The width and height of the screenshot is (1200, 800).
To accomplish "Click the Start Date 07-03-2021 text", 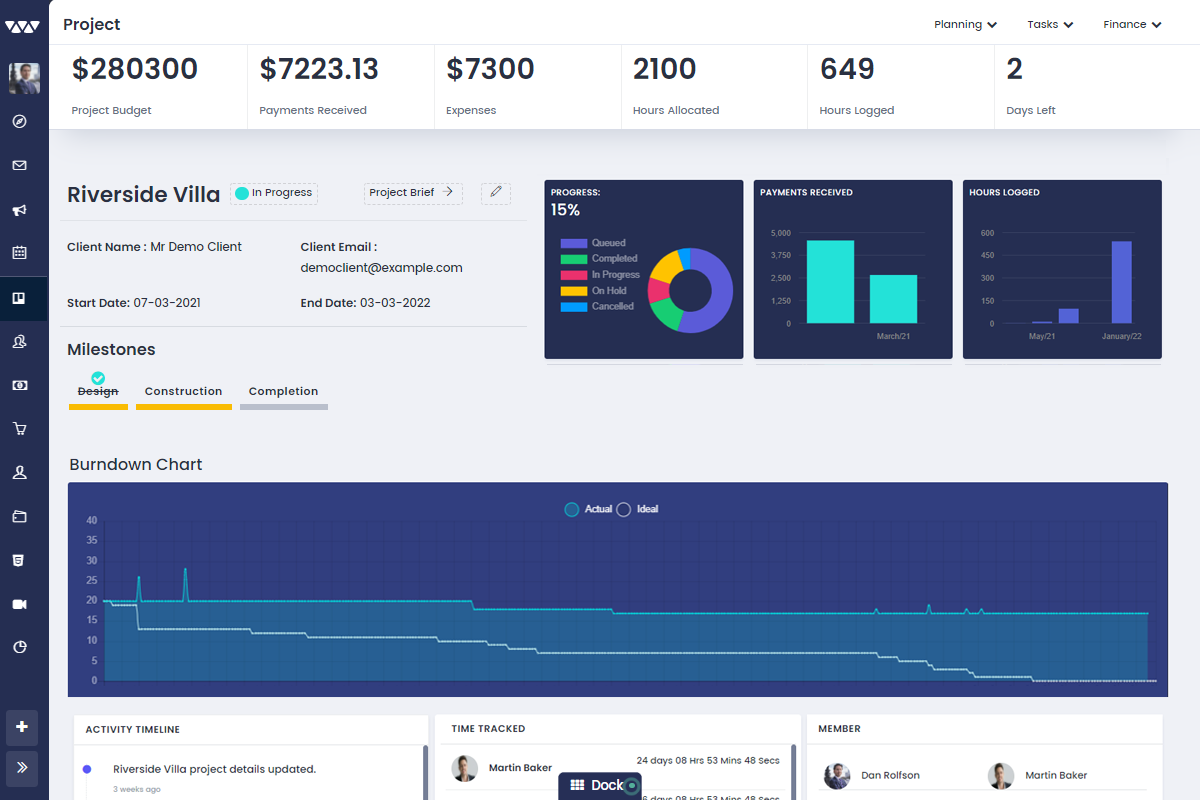I will click(x=134, y=303).
